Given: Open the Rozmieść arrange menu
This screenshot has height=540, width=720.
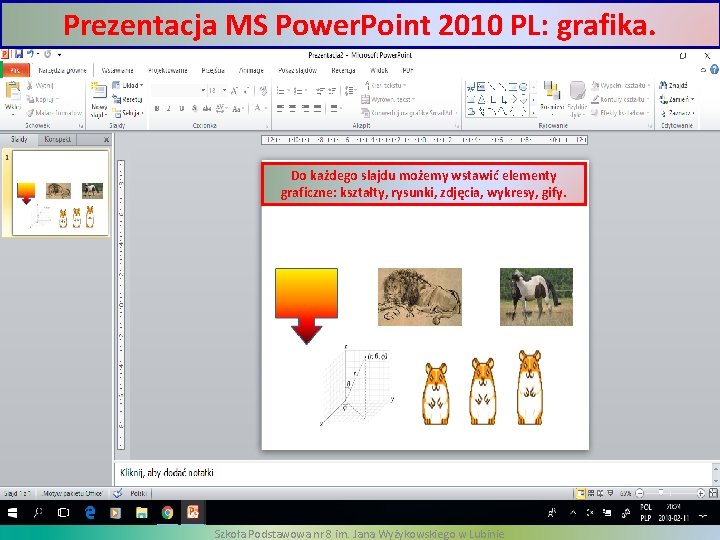Looking at the screenshot, I should (551, 97).
